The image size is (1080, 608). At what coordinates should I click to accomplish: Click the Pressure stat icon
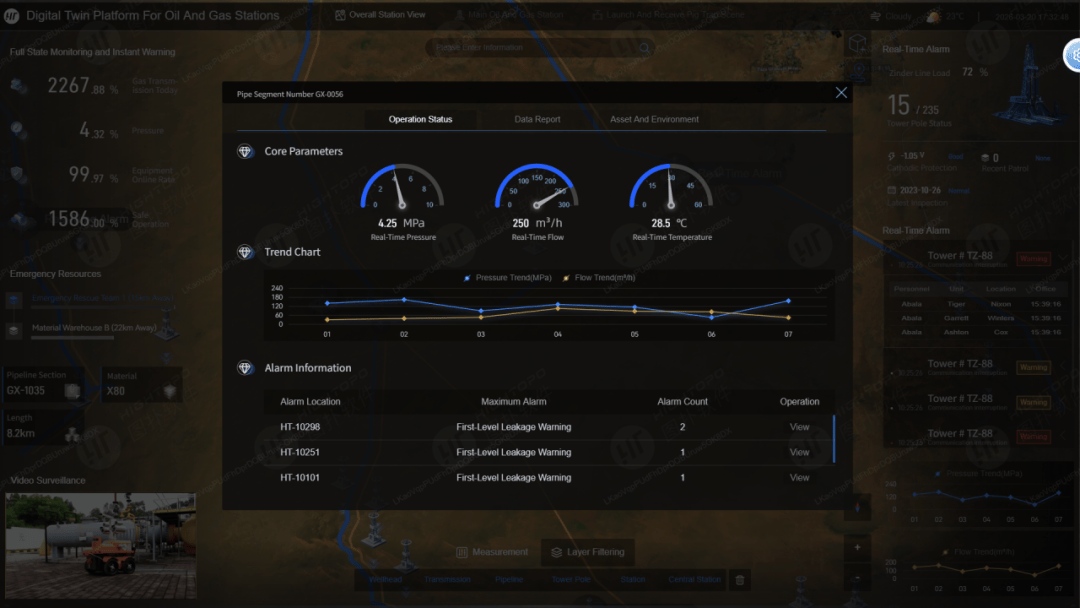(19, 130)
